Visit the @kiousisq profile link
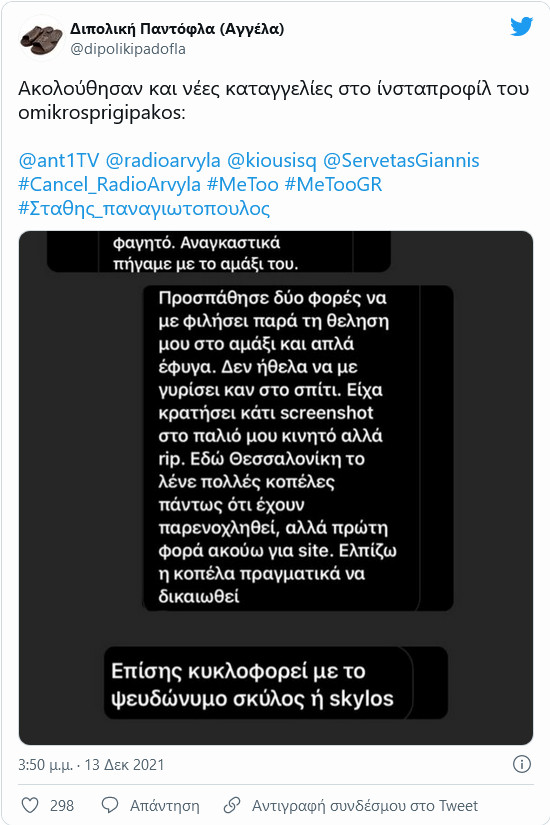 pos(271,160)
